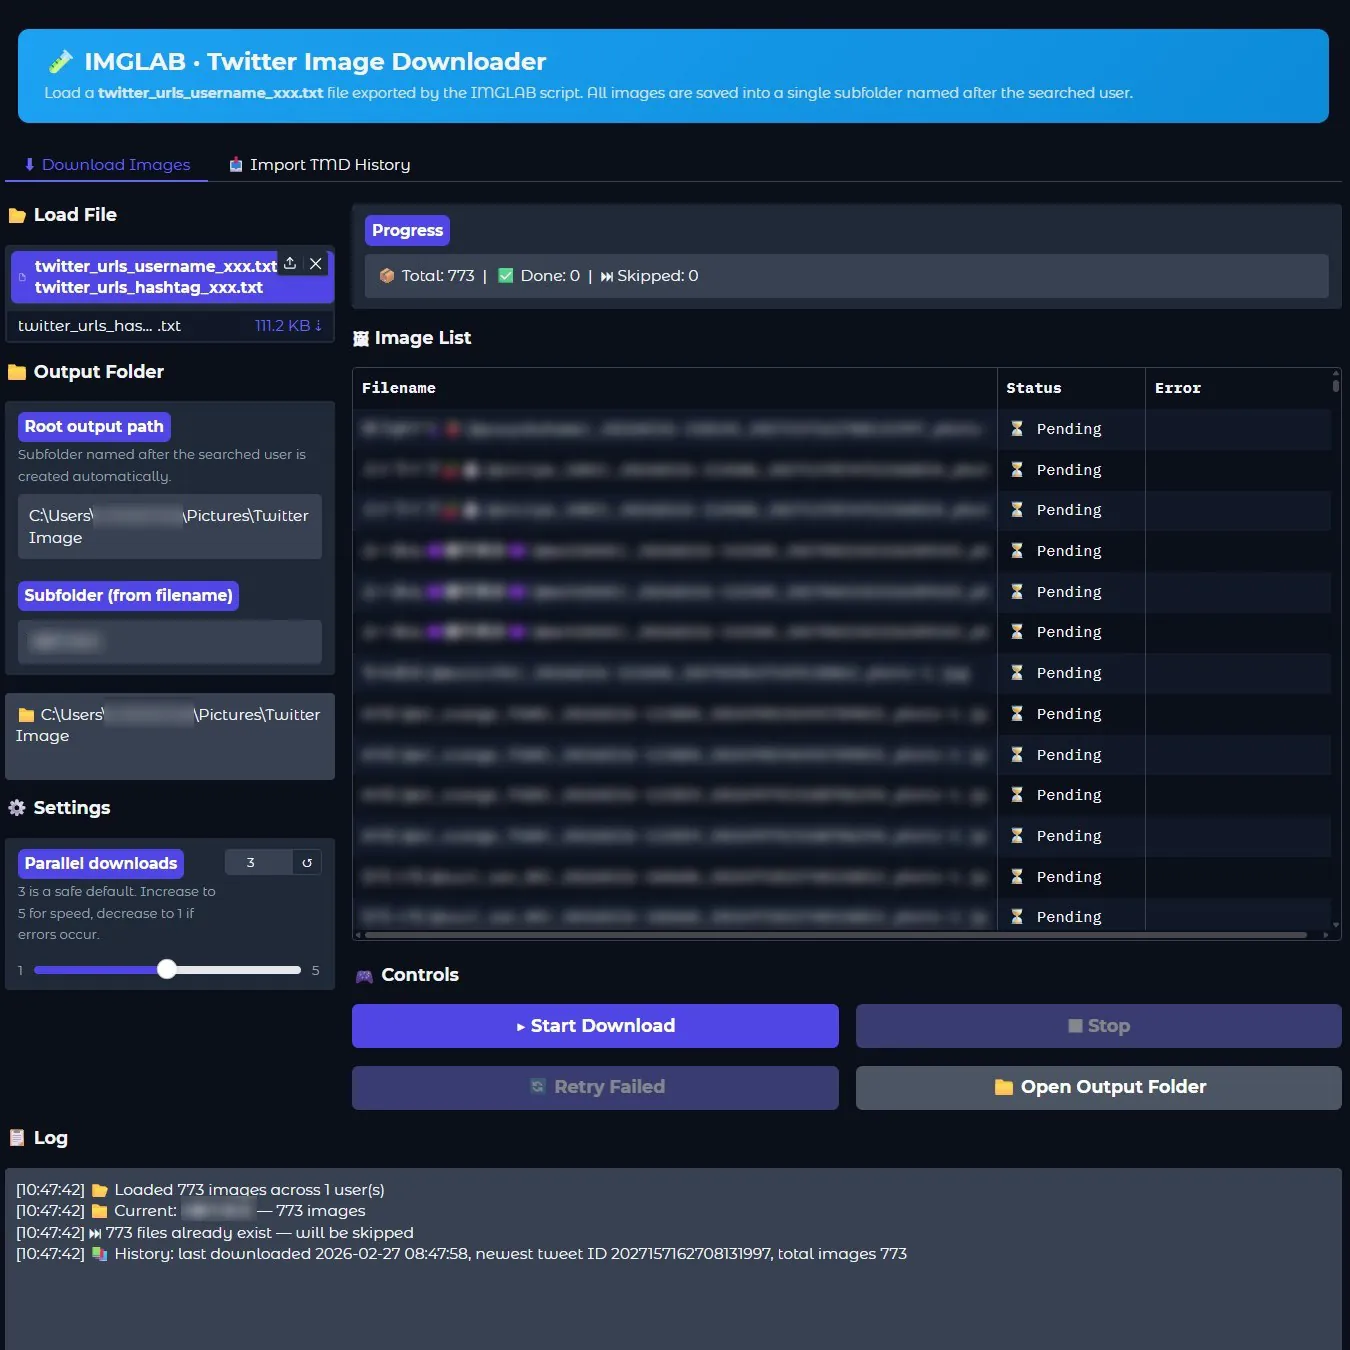Click the Parallel downloads slider handle
Viewport: 1350px width, 1350px height.
(167, 969)
